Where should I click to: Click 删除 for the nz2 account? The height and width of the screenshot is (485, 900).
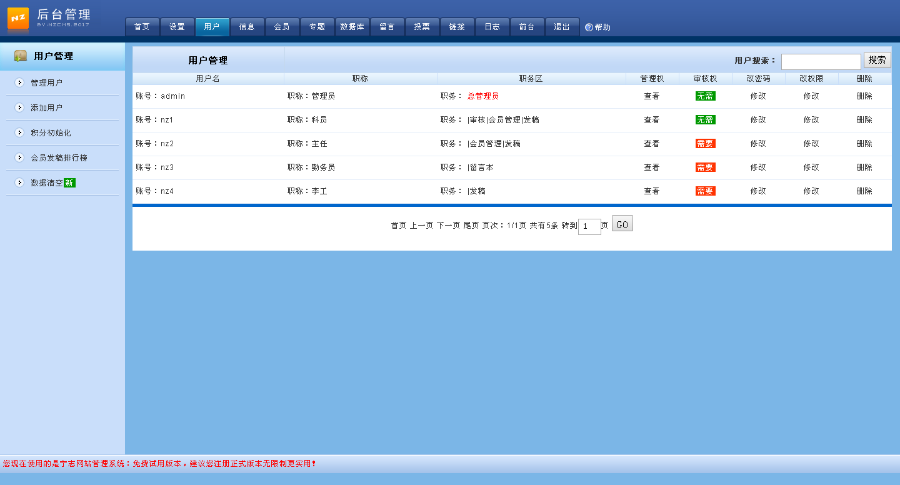[x=864, y=143]
